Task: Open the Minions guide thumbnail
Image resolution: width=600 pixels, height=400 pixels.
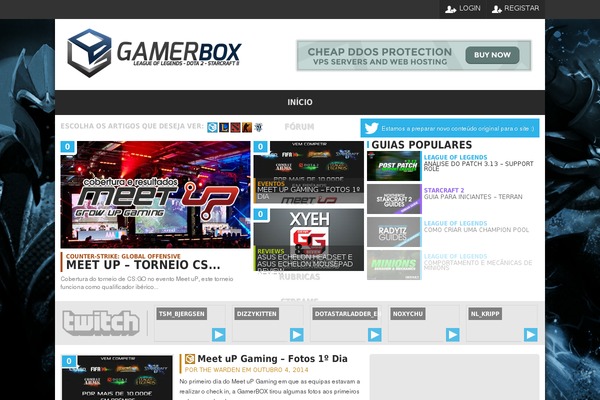Action: [394, 265]
